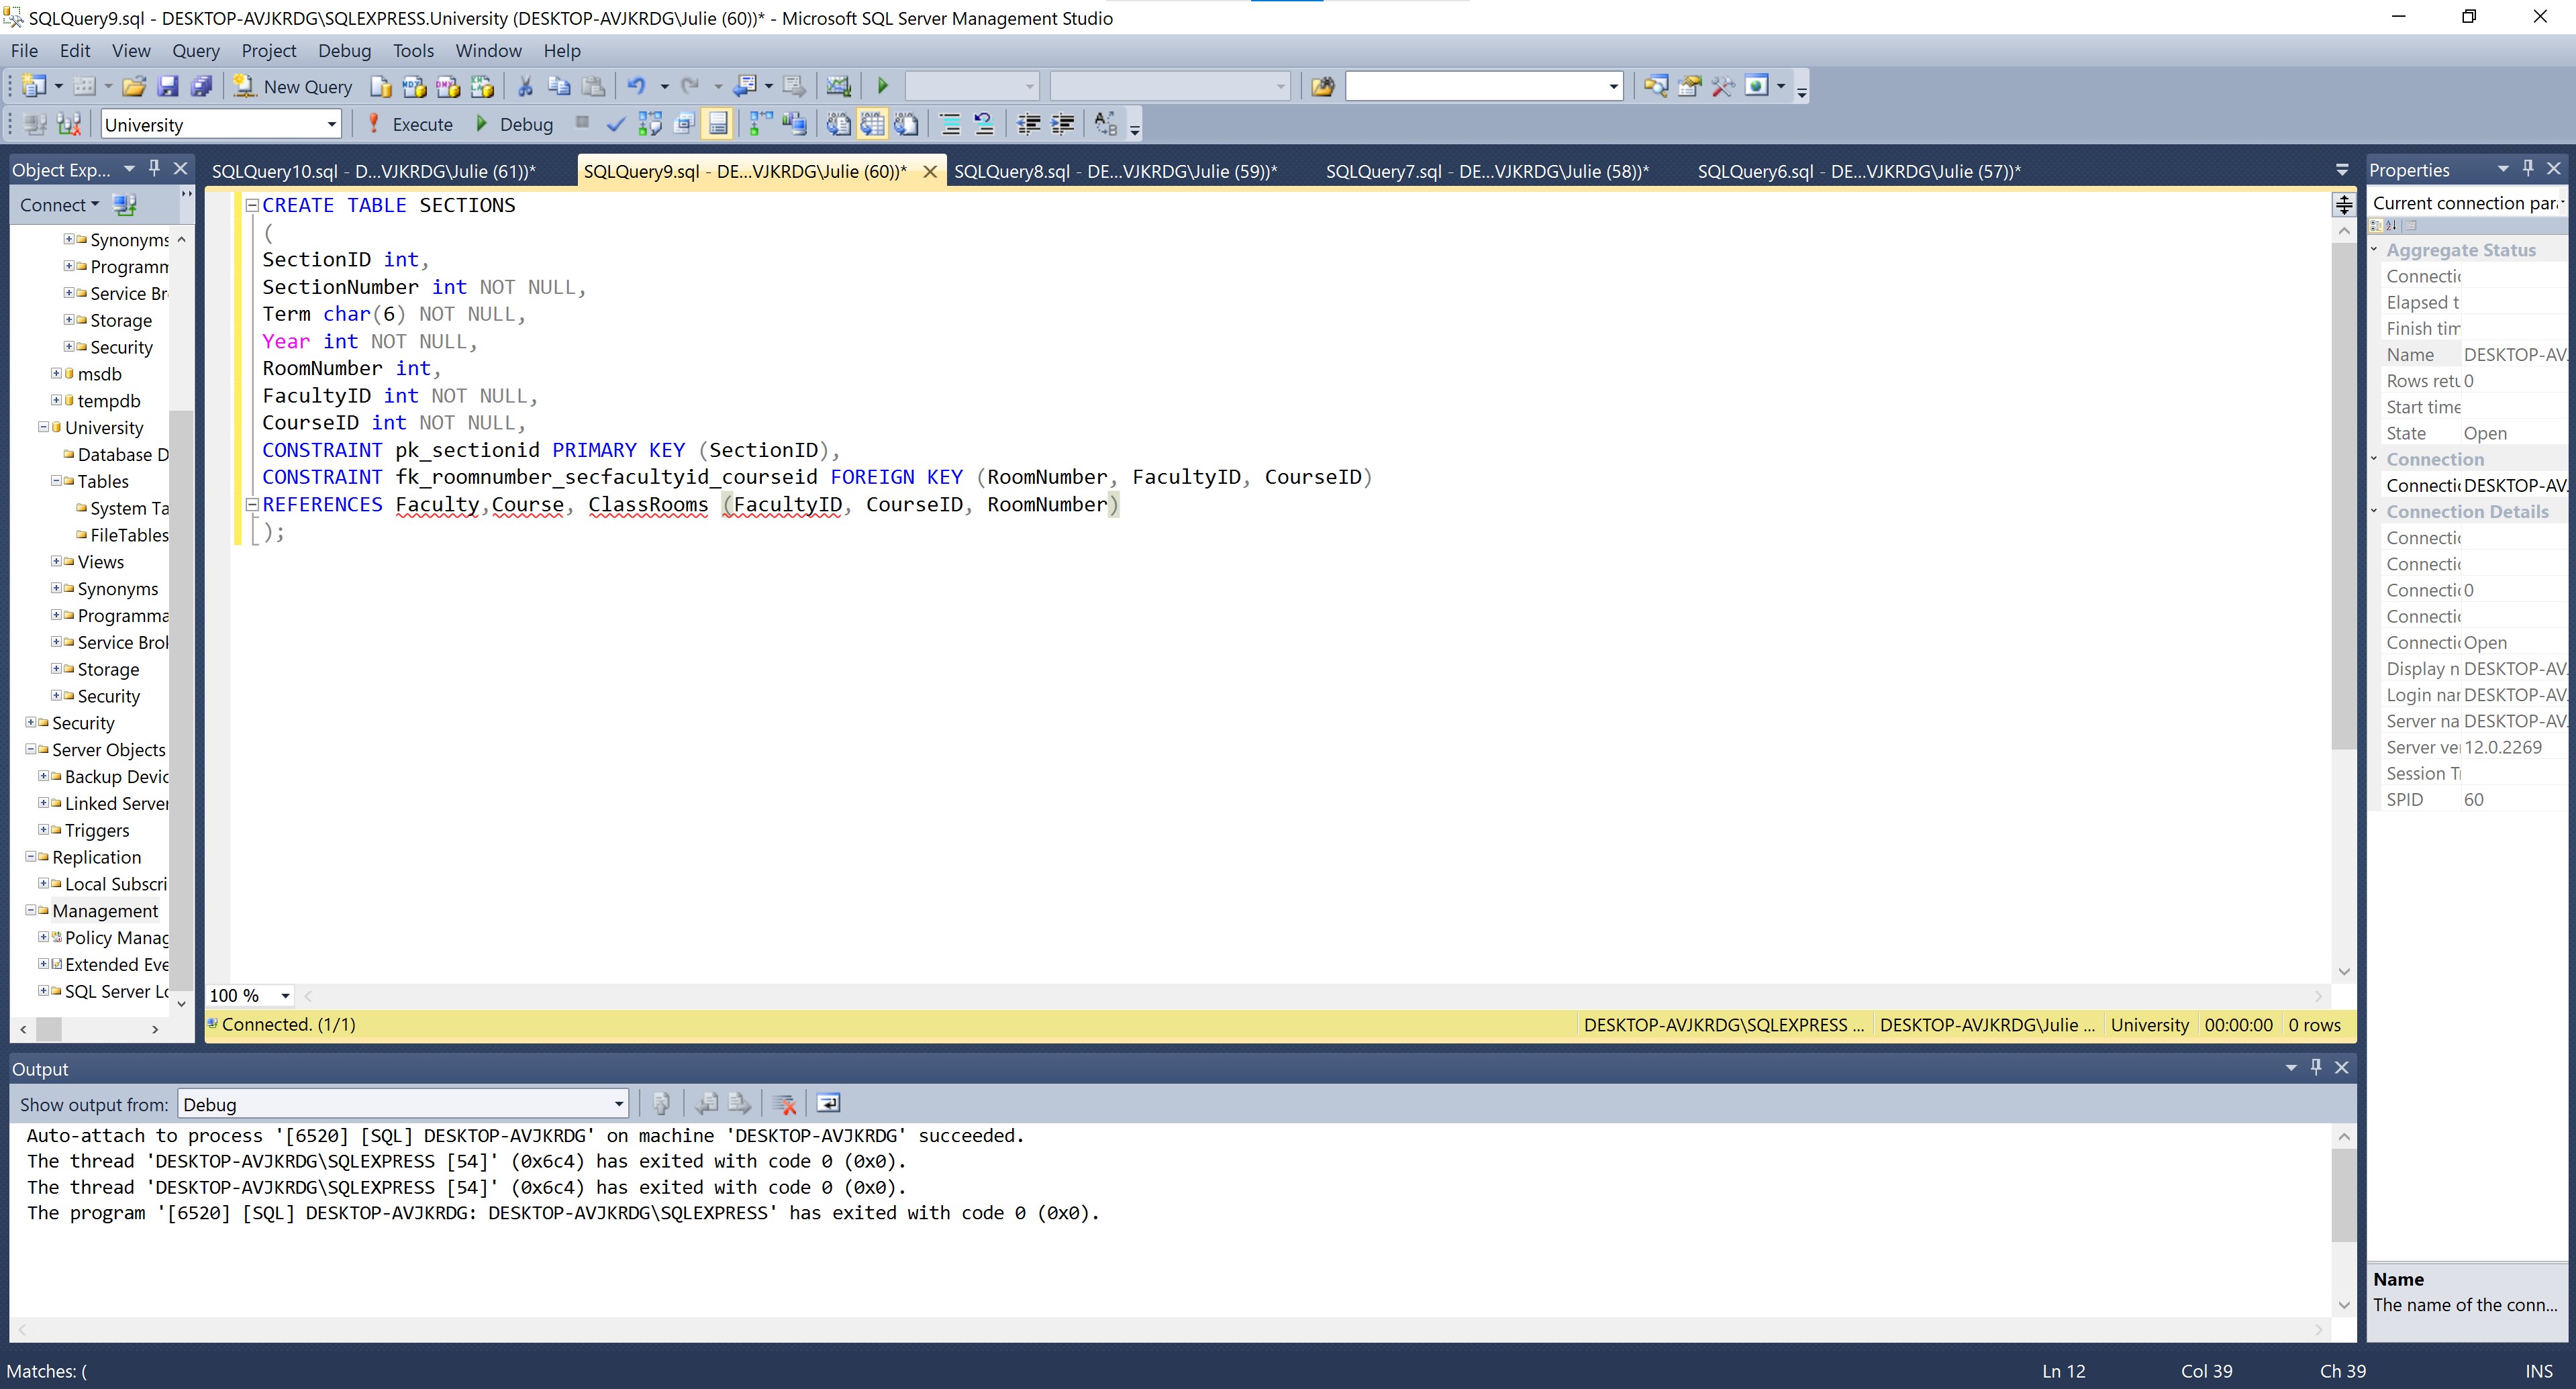Click the Save file icon

point(168,87)
